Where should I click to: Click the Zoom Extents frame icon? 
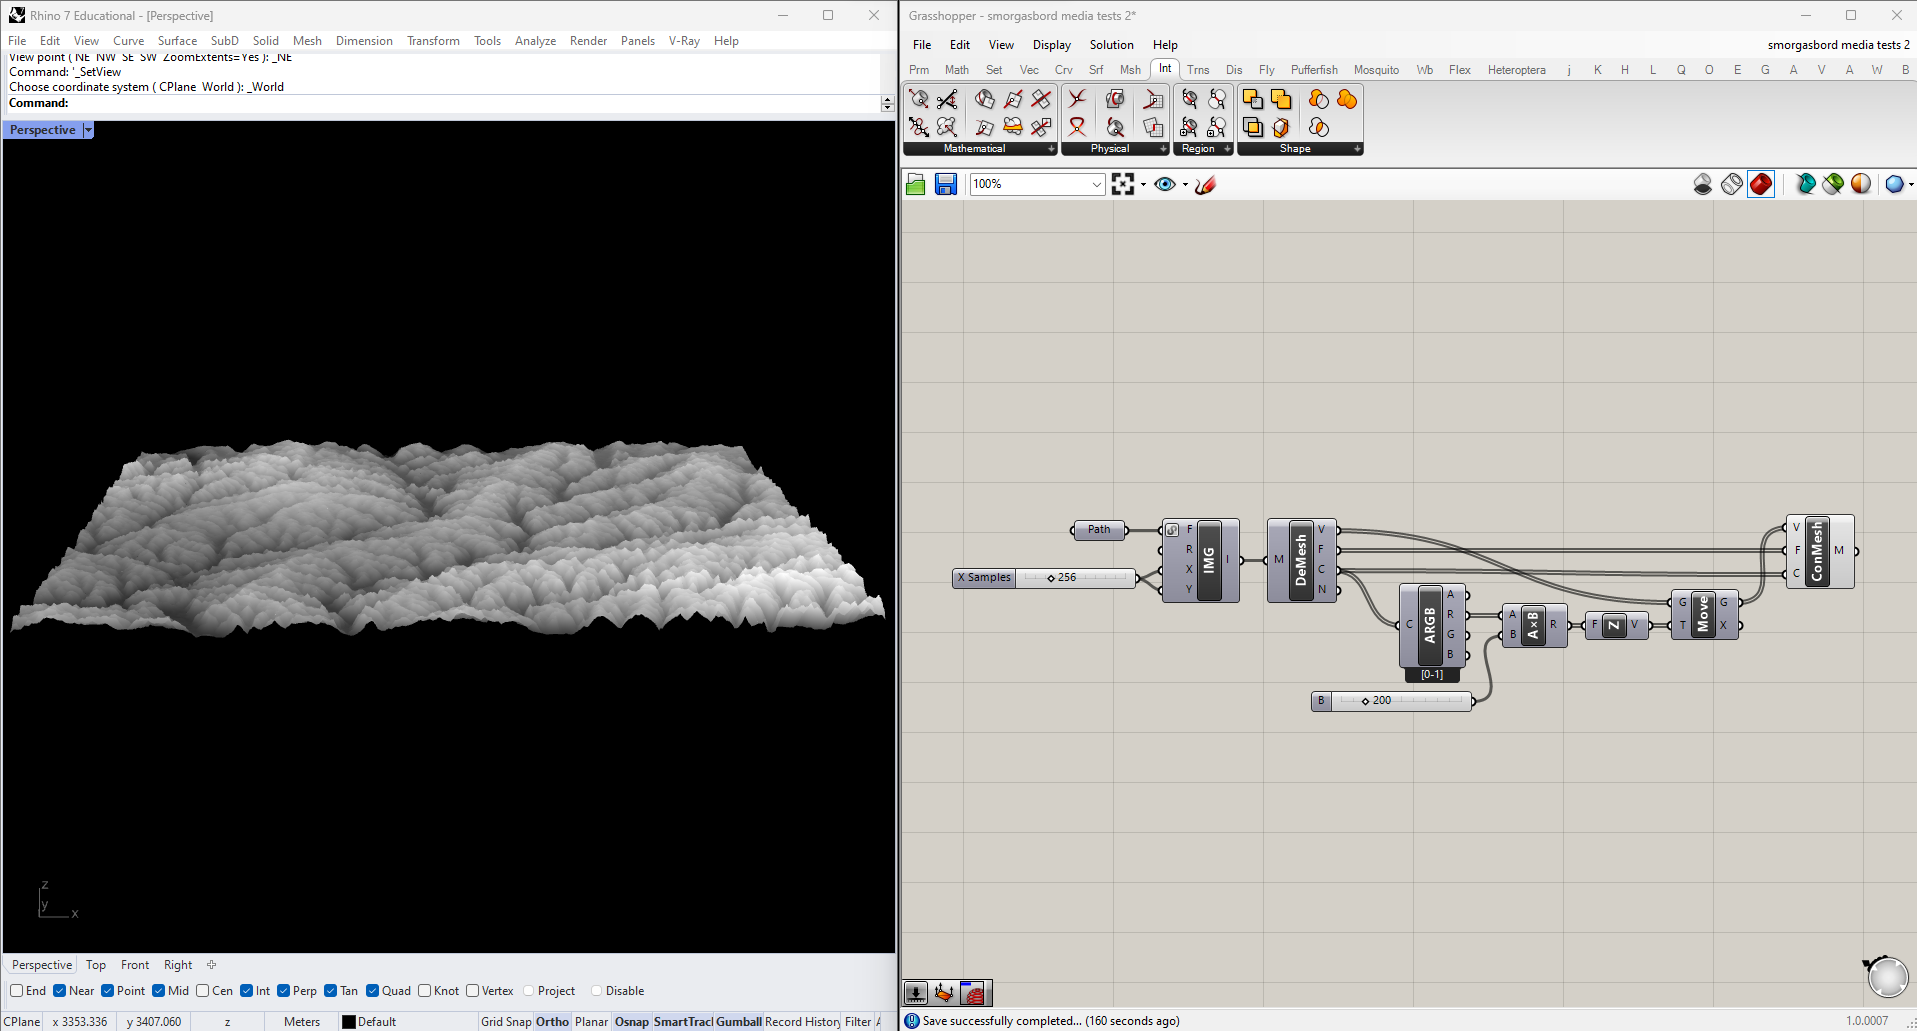click(x=1123, y=184)
